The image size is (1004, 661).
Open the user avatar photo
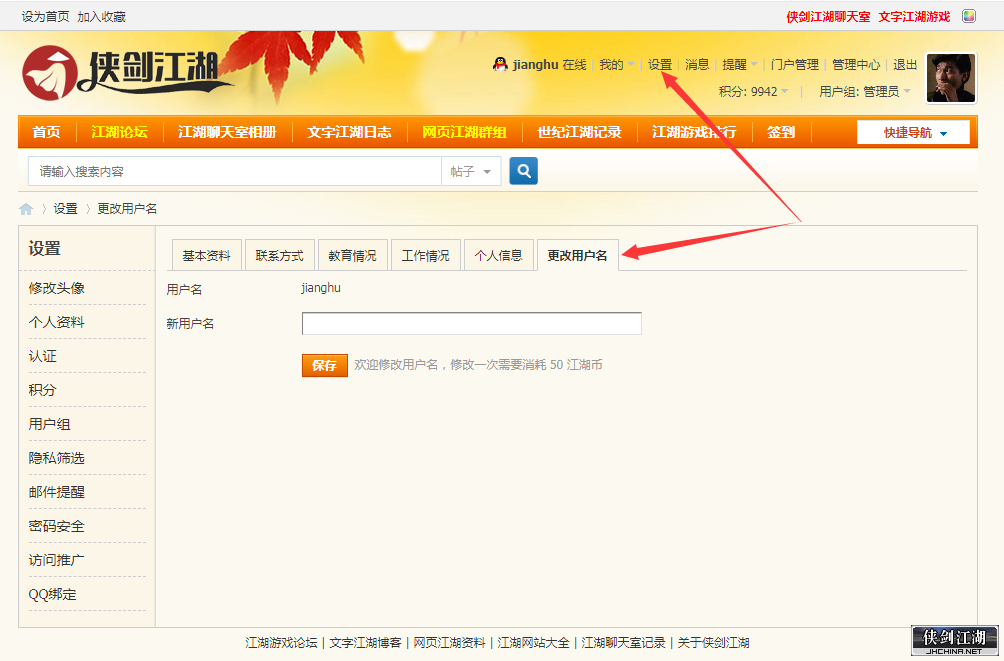pyautogui.click(x=951, y=78)
